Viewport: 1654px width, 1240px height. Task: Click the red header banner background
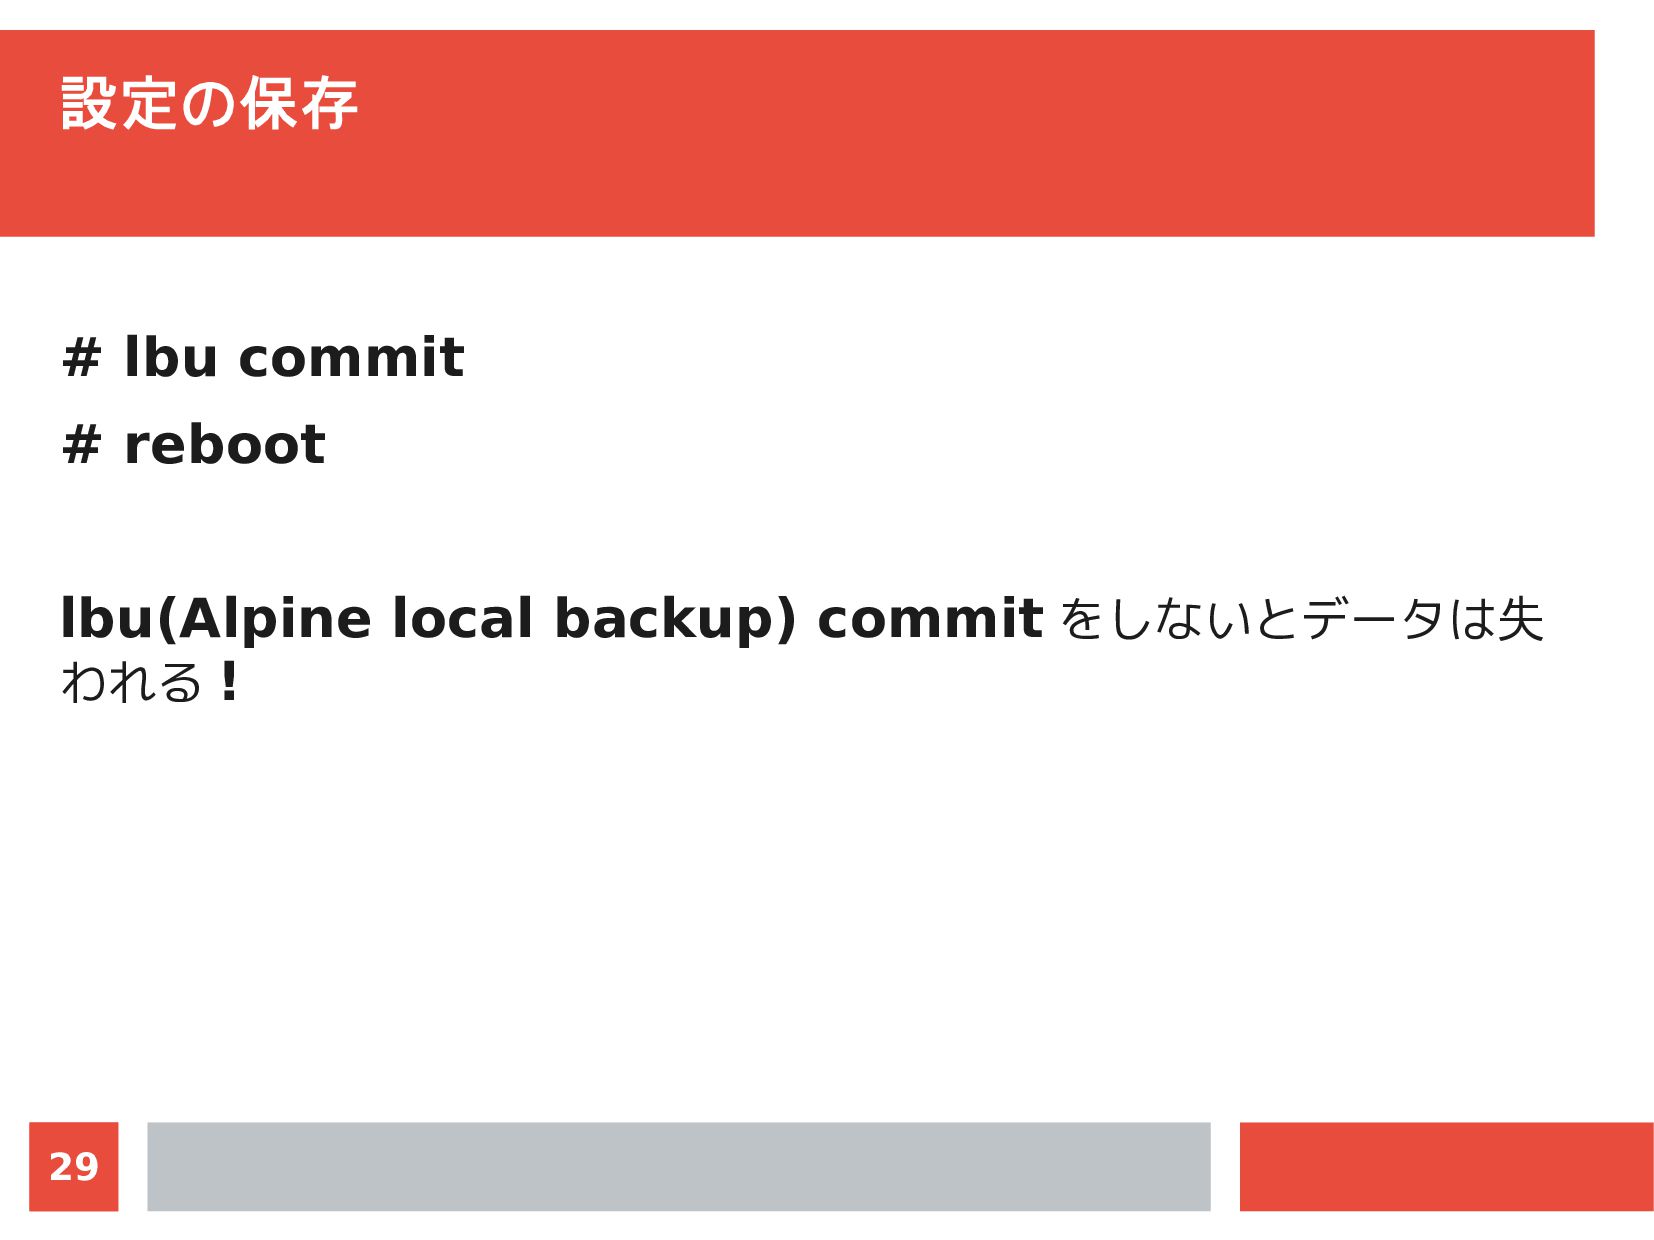(797, 133)
